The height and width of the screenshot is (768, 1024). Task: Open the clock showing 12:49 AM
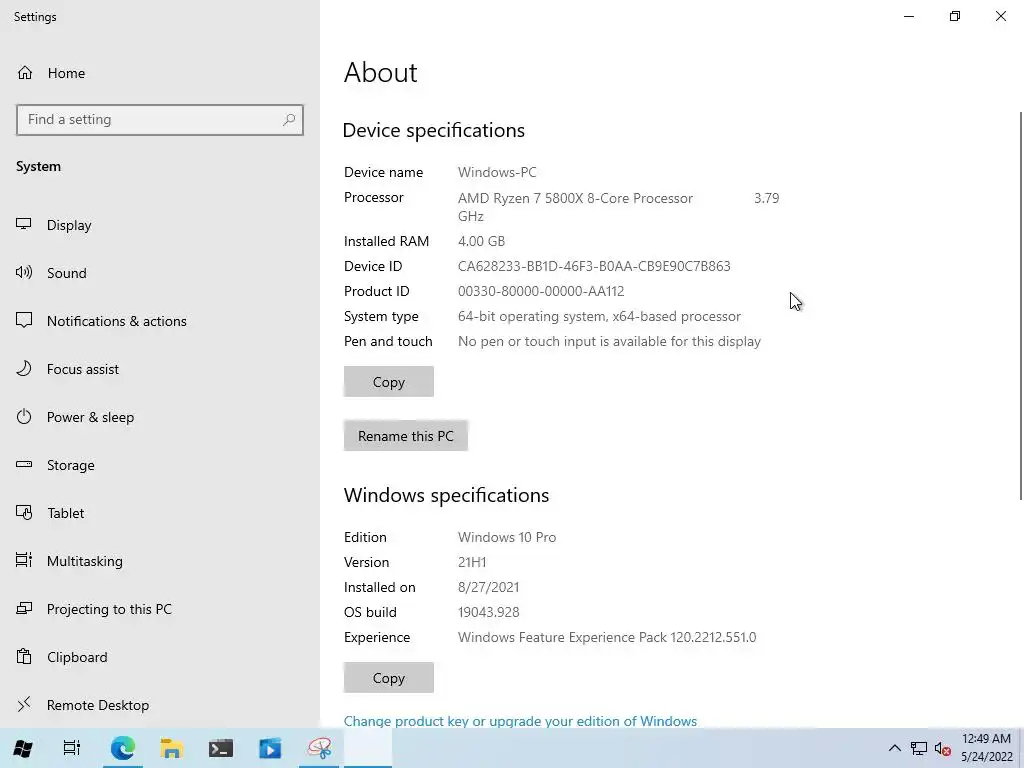986,748
